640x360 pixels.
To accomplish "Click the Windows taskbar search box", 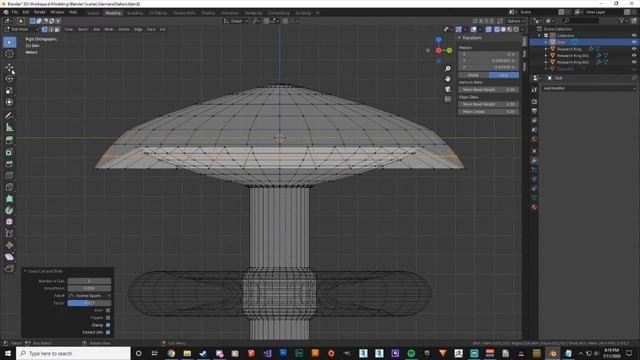I will tap(73, 353).
